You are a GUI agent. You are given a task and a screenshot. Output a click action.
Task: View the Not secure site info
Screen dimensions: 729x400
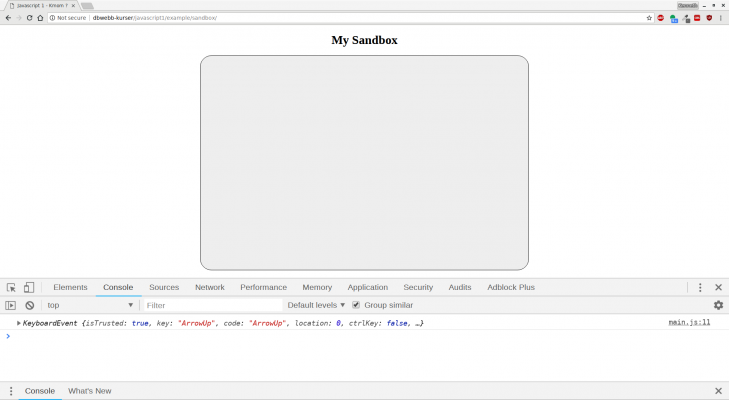click(68, 18)
